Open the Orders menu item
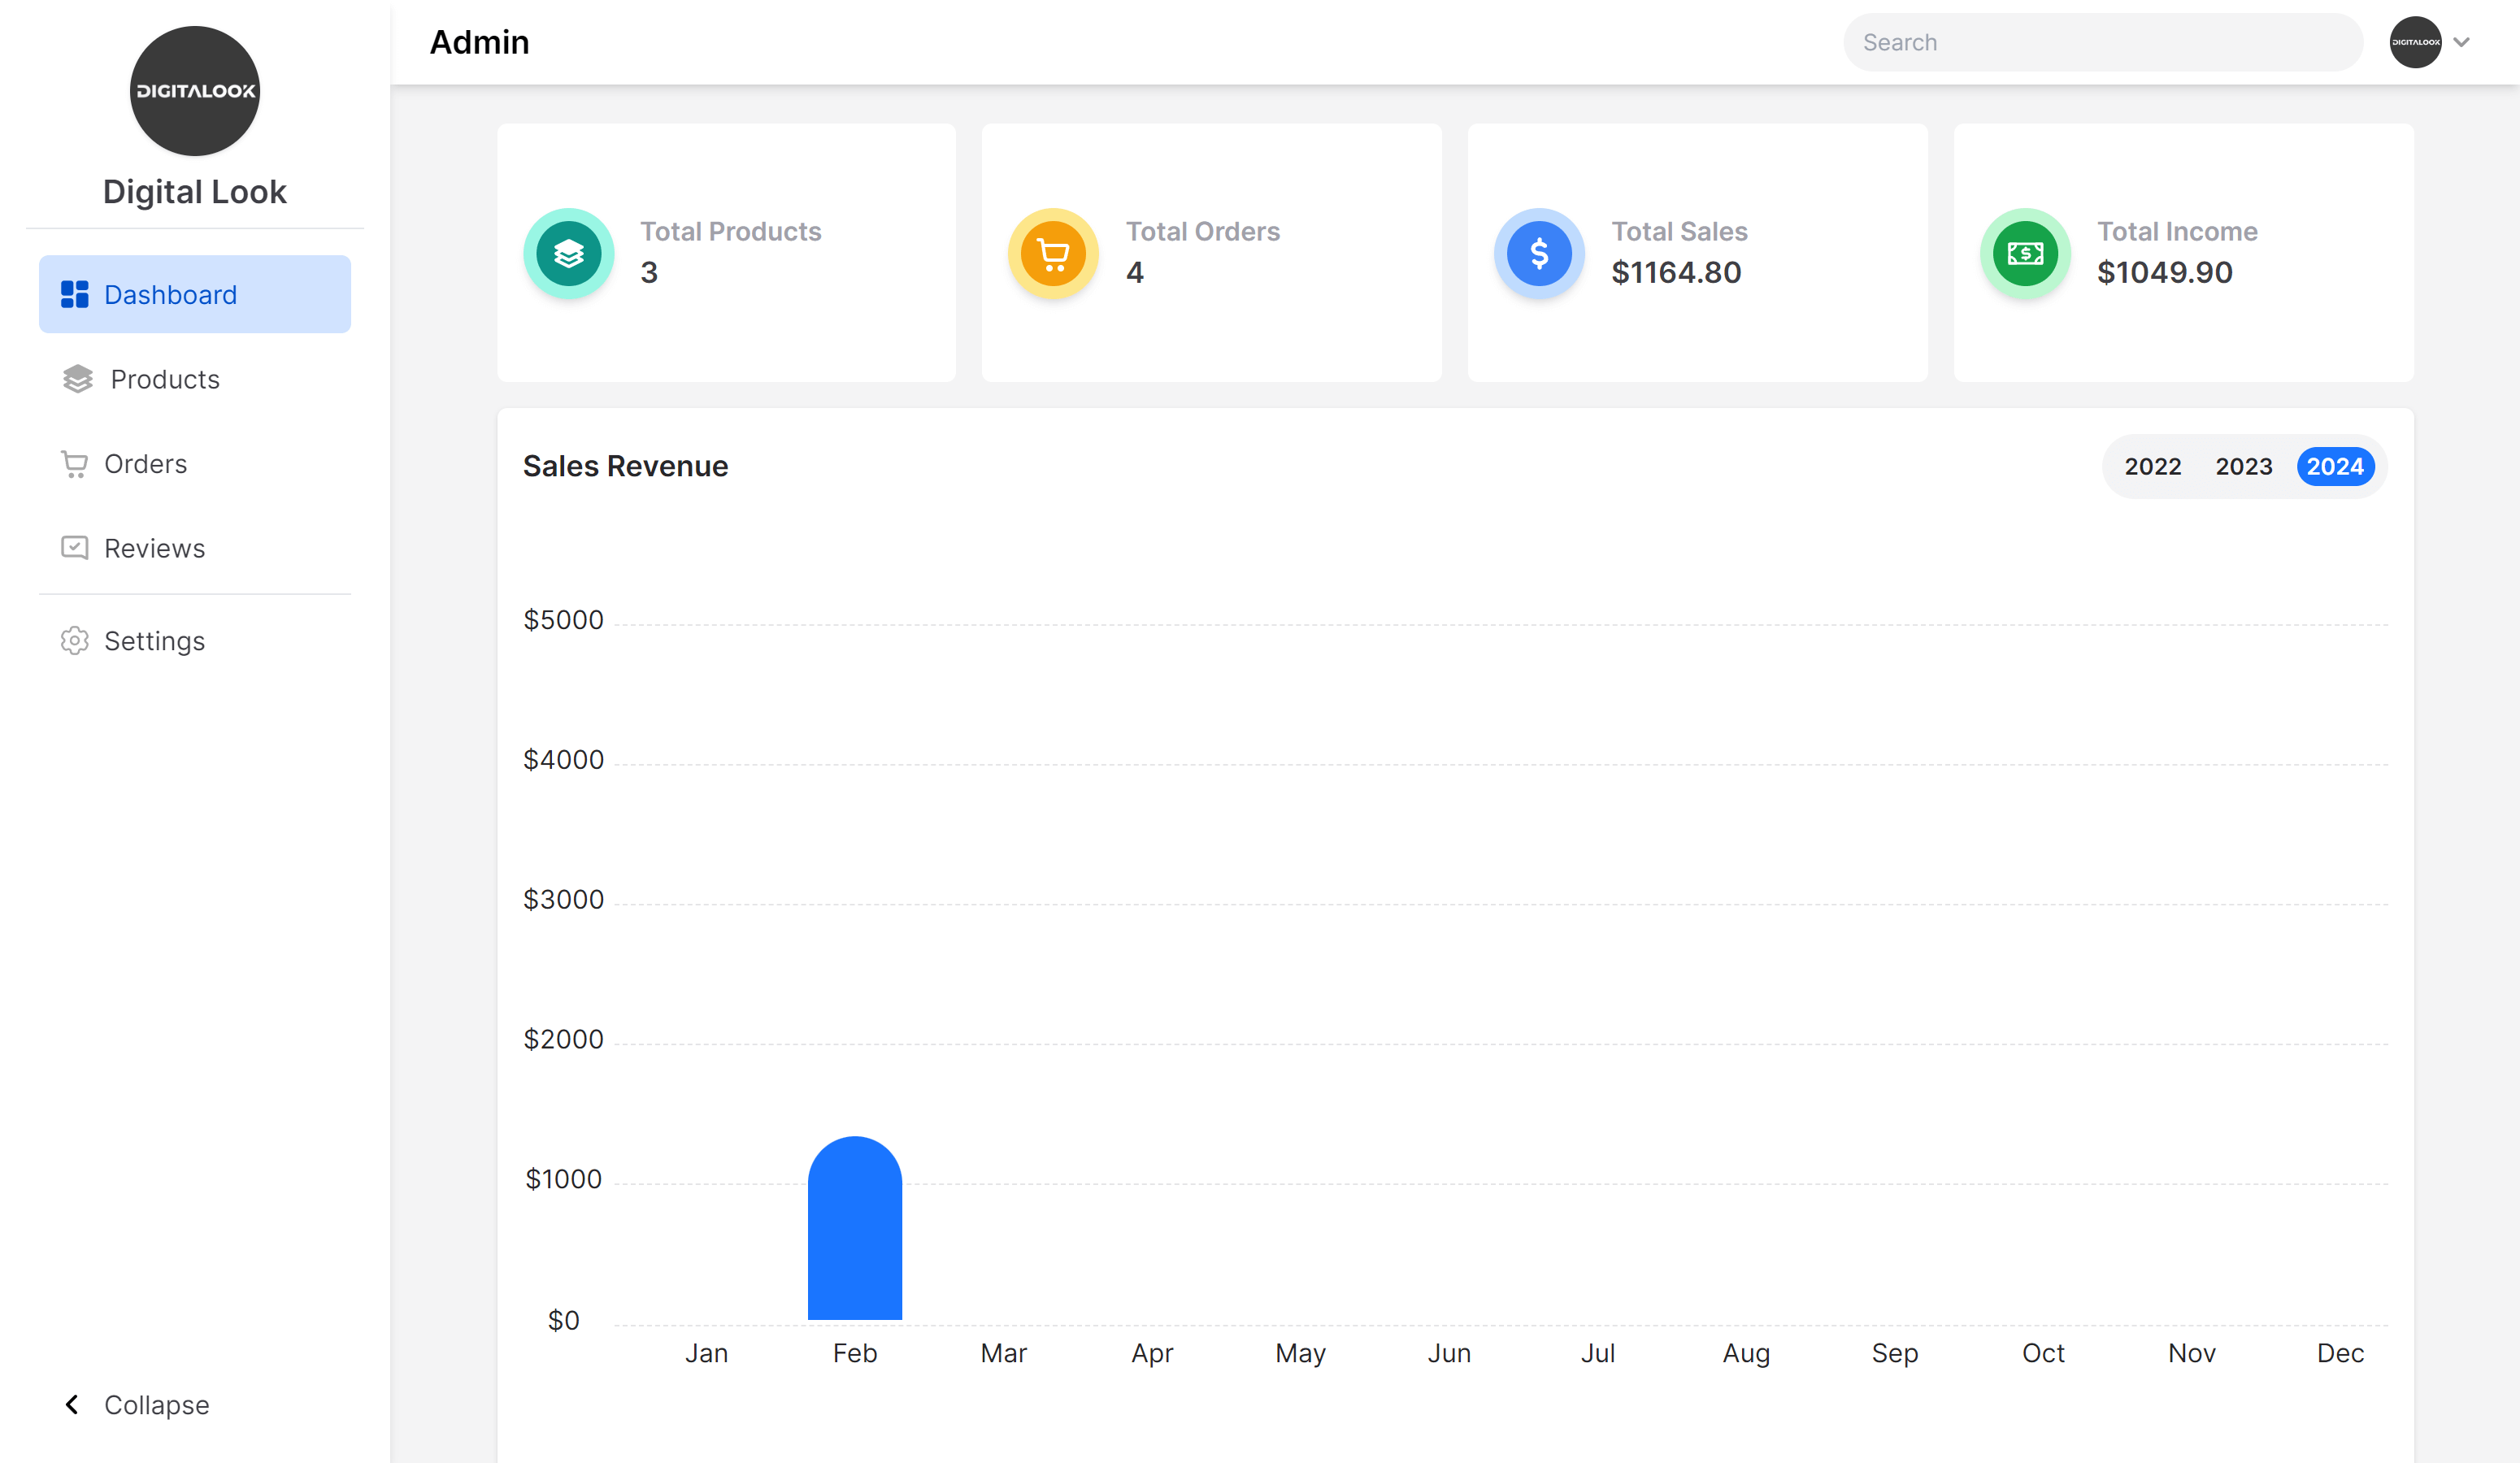2520x1463 pixels. (146, 464)
